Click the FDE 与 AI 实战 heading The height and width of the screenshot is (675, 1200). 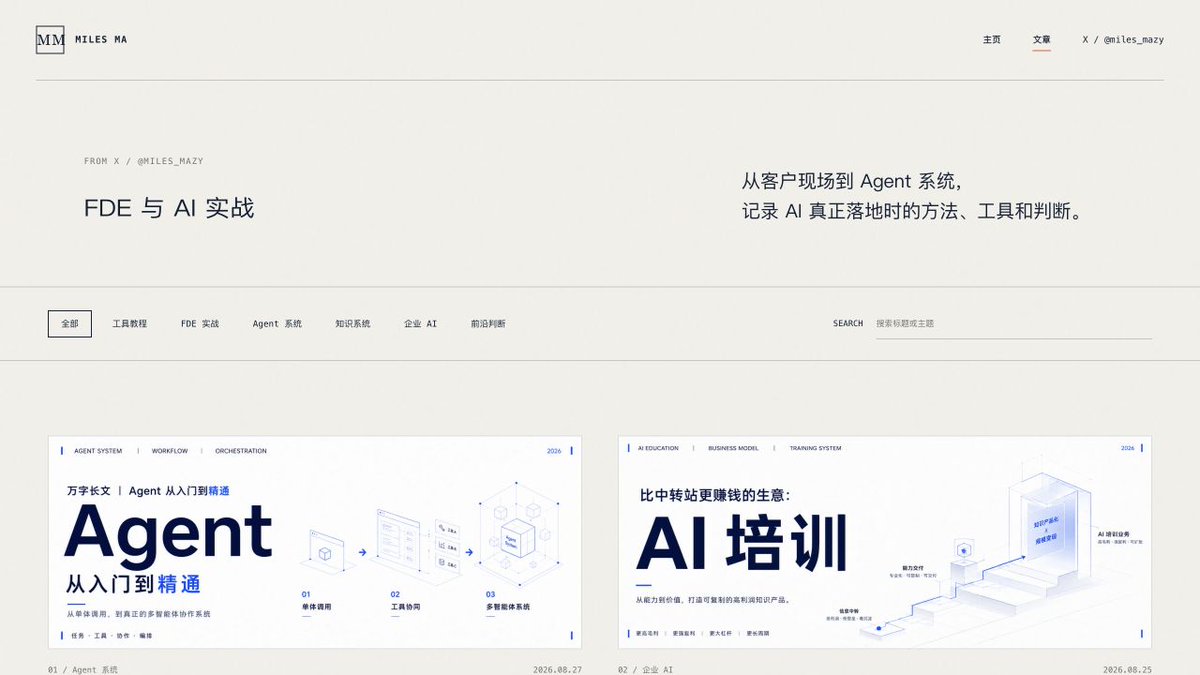point(169,208)
